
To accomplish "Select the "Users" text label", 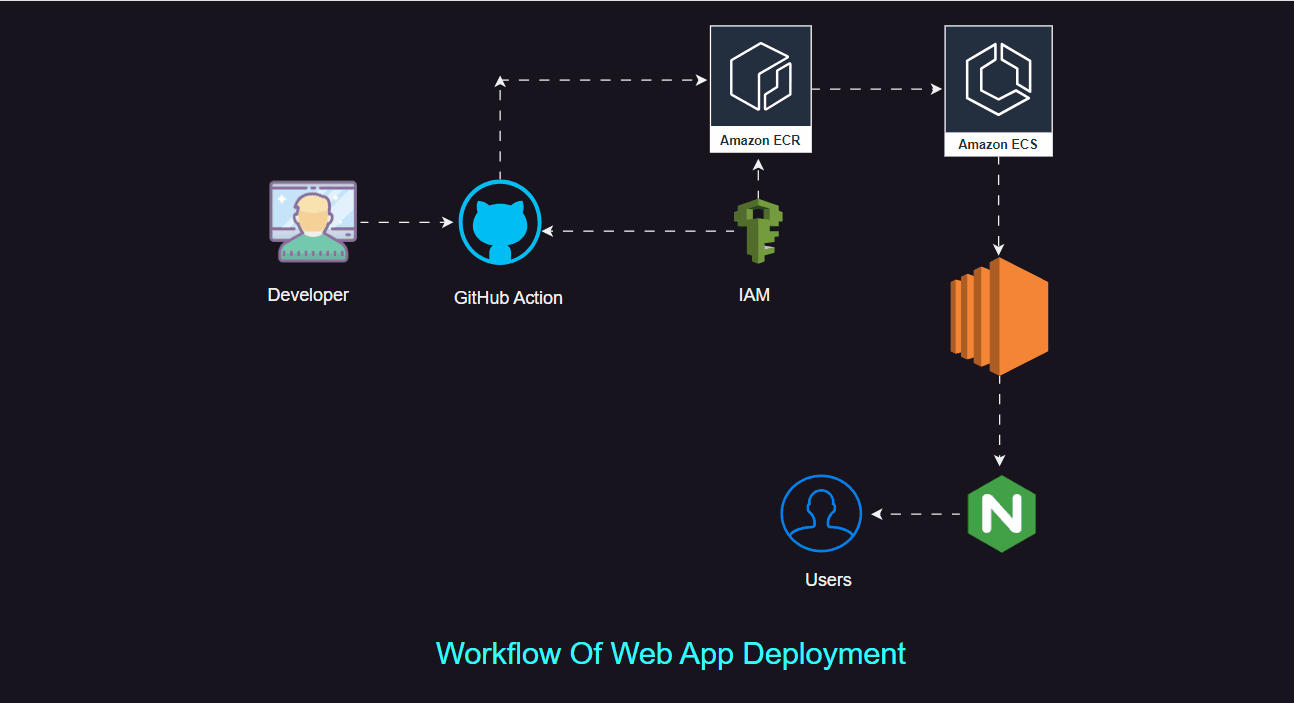I will click(x=828, y=580).
